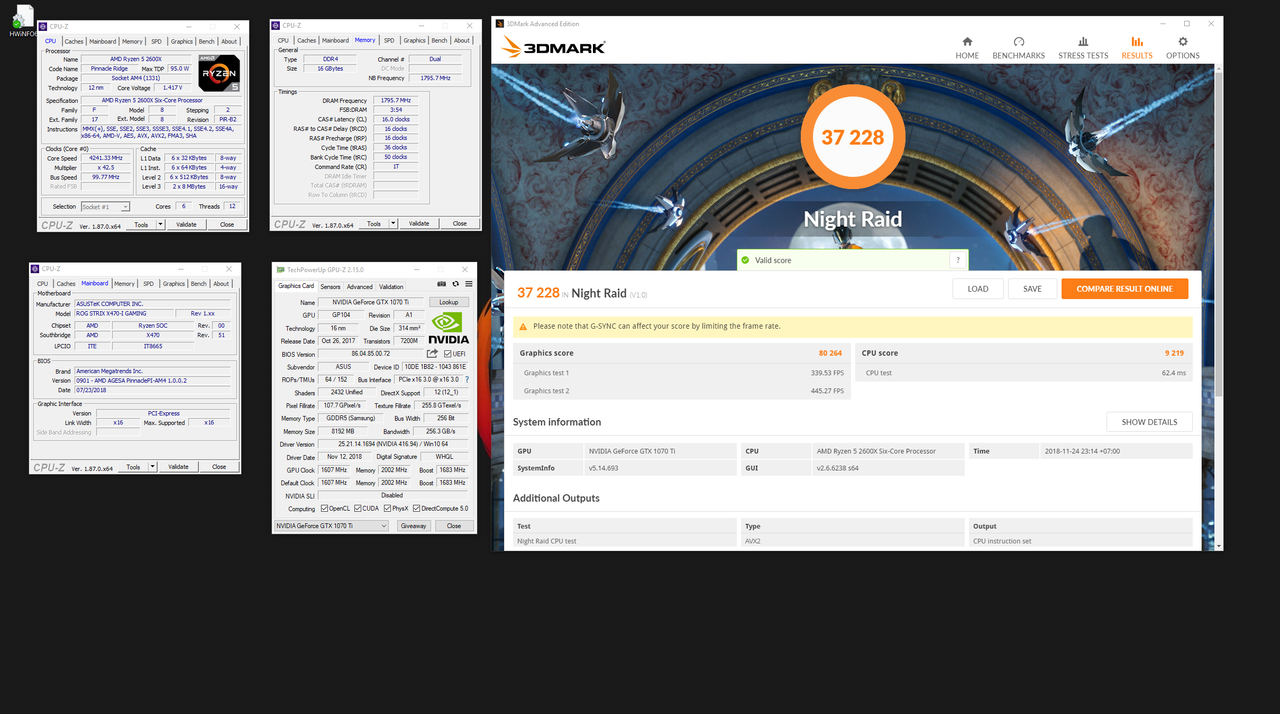1280x714 pixels.
Task: Click the Core Speed value 4241.33 MHz
Action: (104, 158)
